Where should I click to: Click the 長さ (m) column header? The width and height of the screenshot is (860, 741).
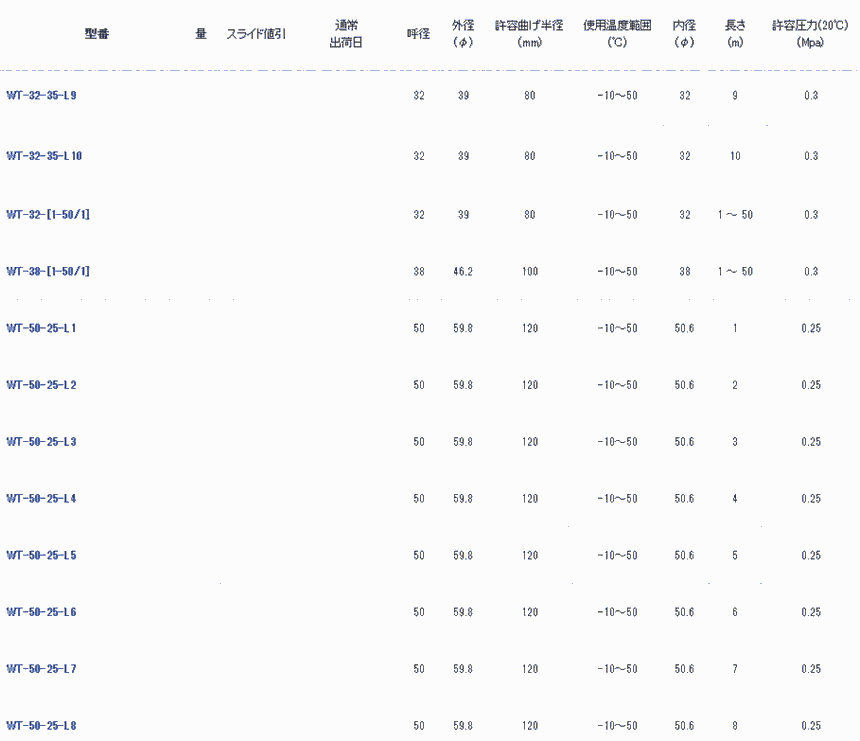[x=735, y=34]
